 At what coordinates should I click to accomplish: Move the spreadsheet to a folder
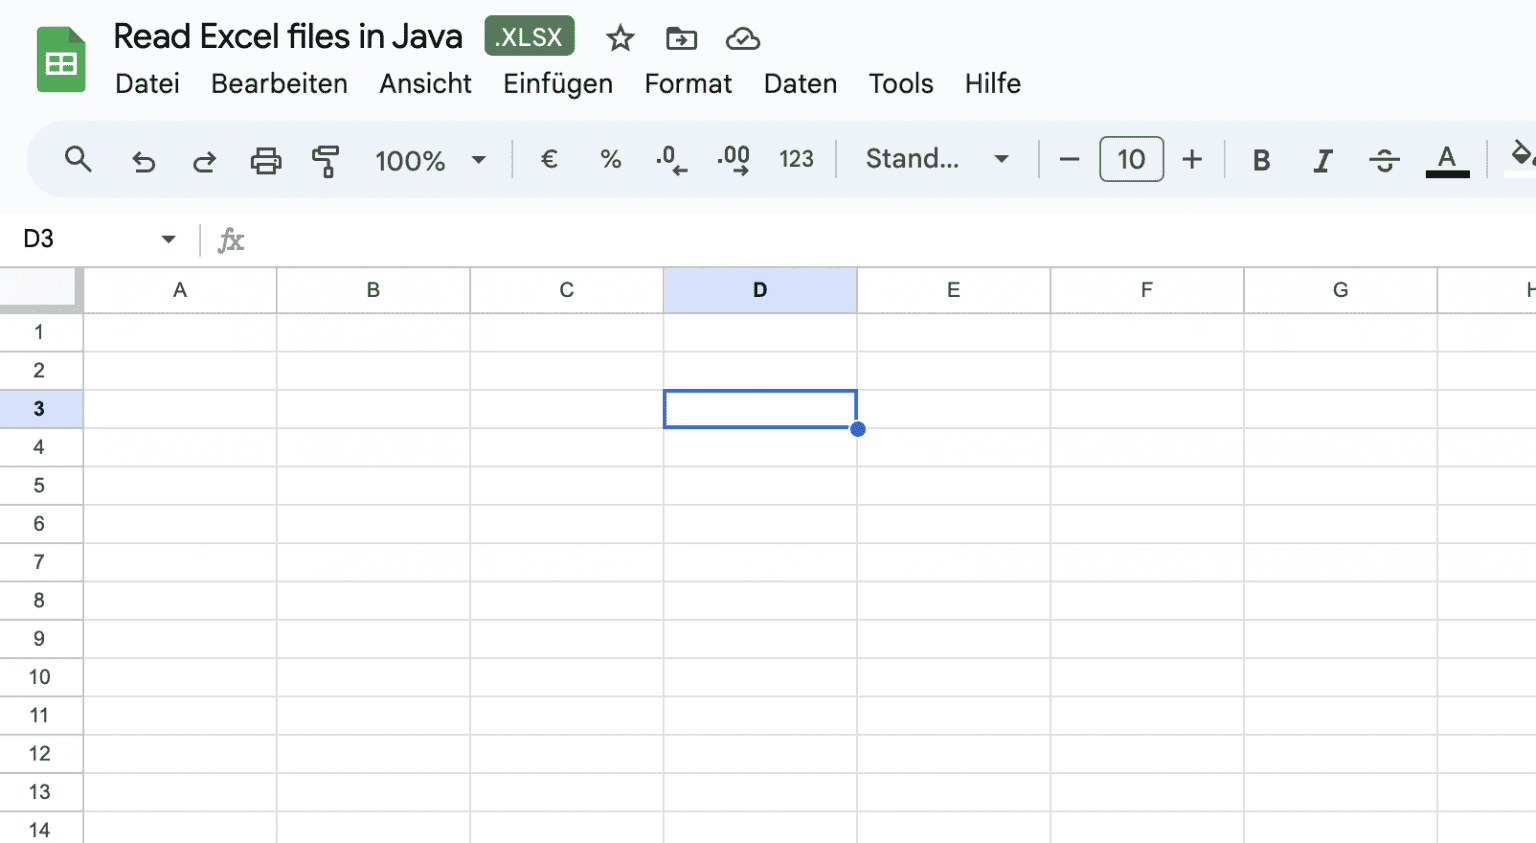click(x=681, y=38)
